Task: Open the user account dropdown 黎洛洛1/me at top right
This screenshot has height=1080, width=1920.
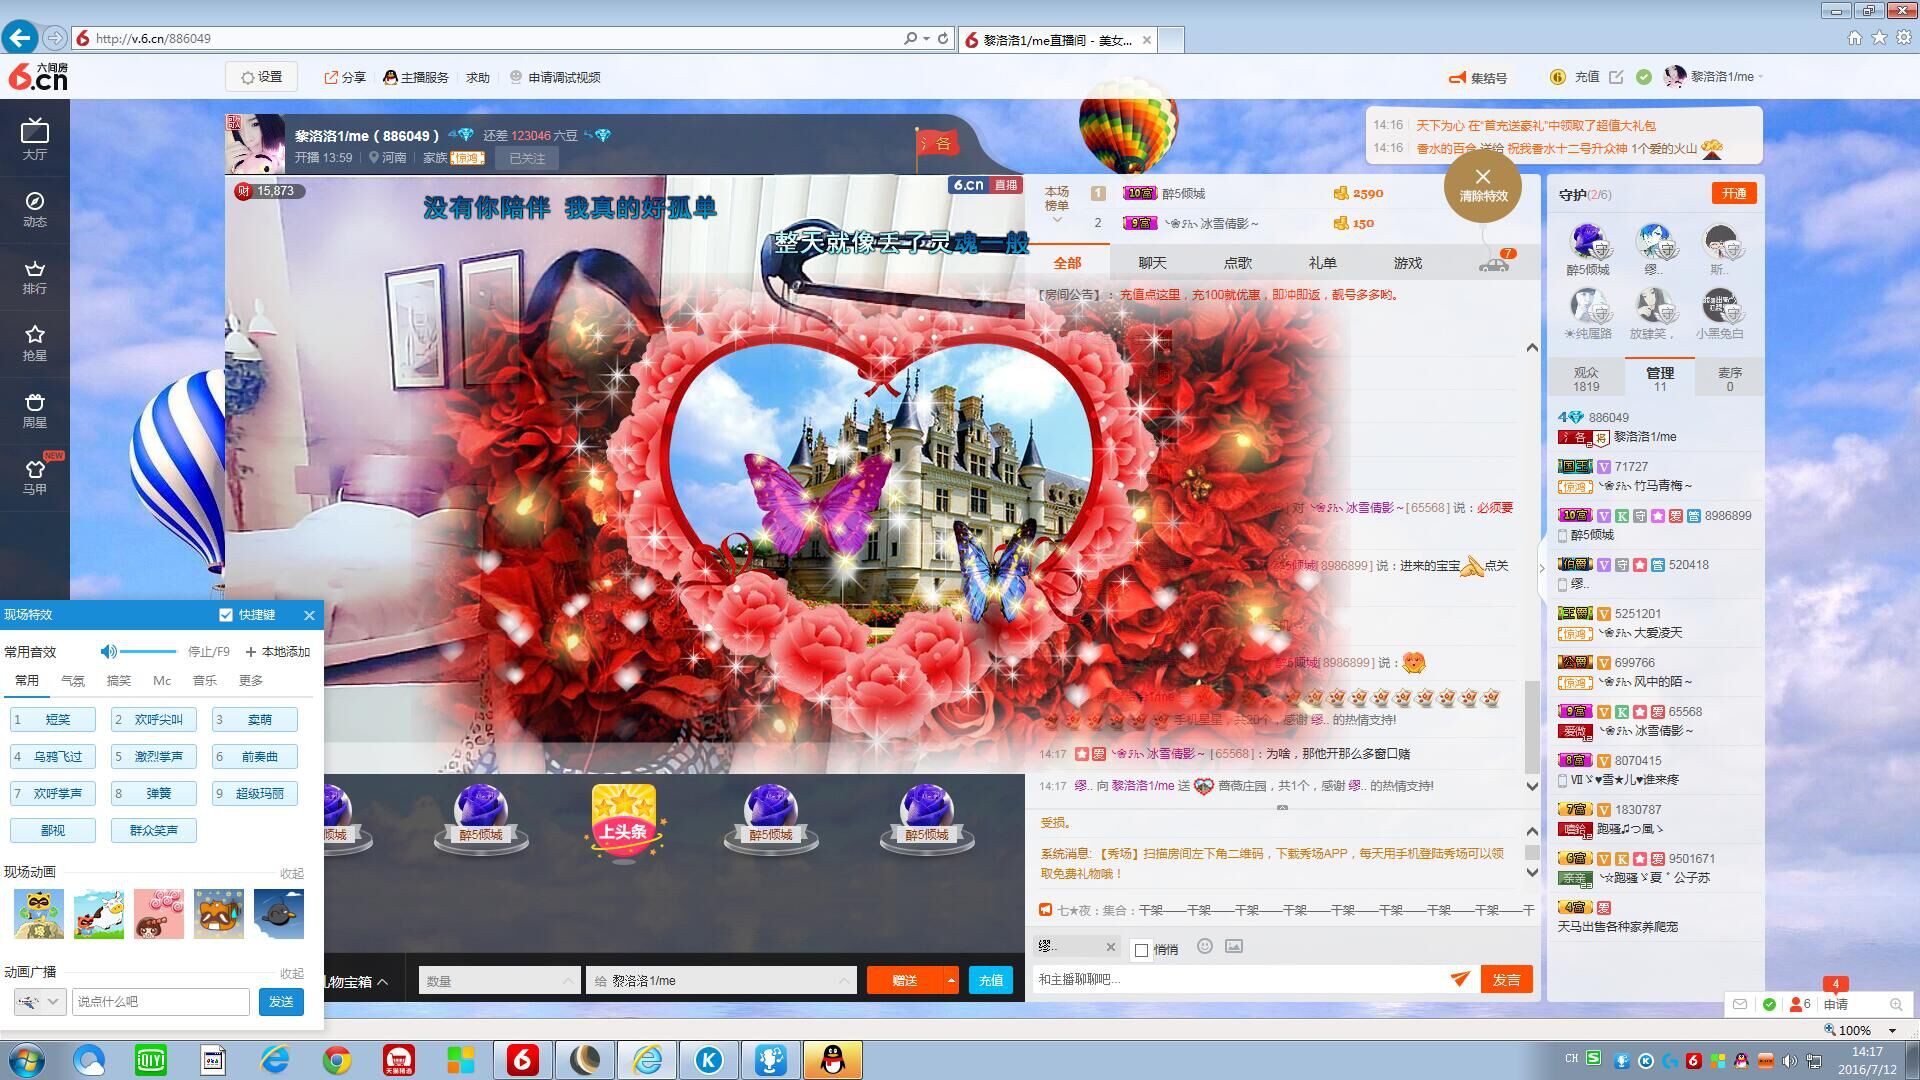Action: (x=1713, y=77)
